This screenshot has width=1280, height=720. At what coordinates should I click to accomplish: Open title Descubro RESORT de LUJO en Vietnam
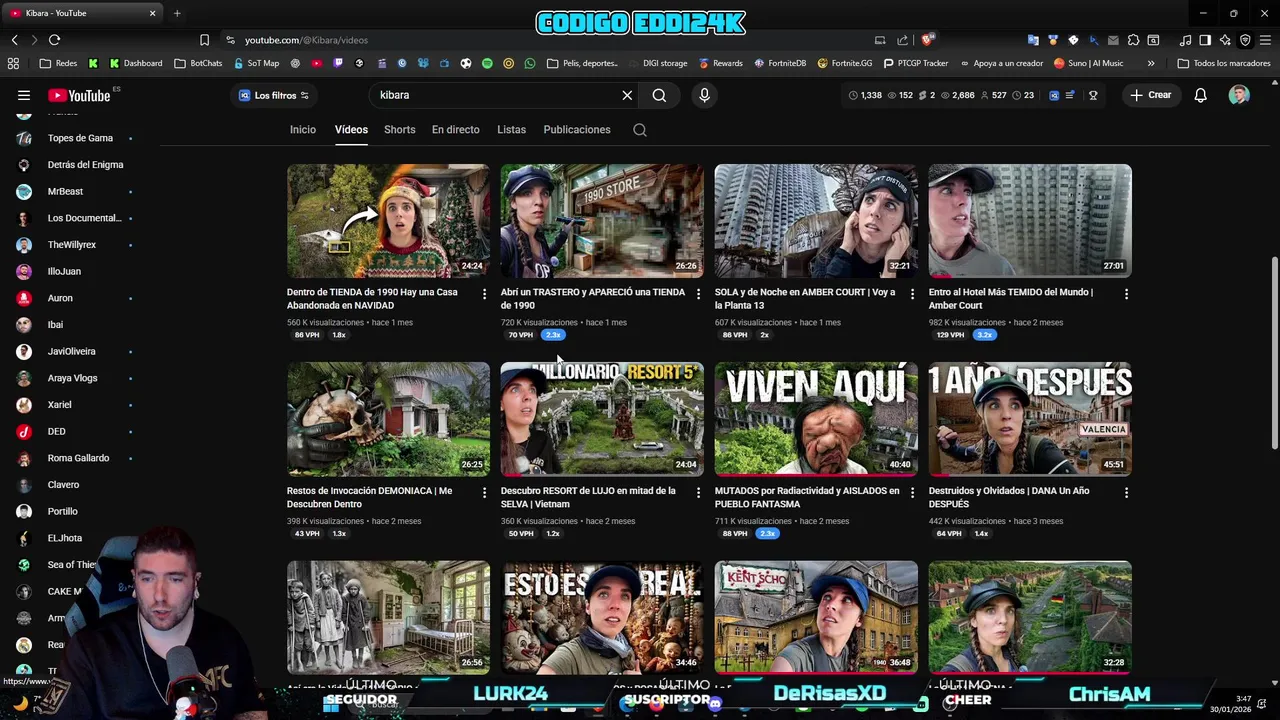(588, 497)
